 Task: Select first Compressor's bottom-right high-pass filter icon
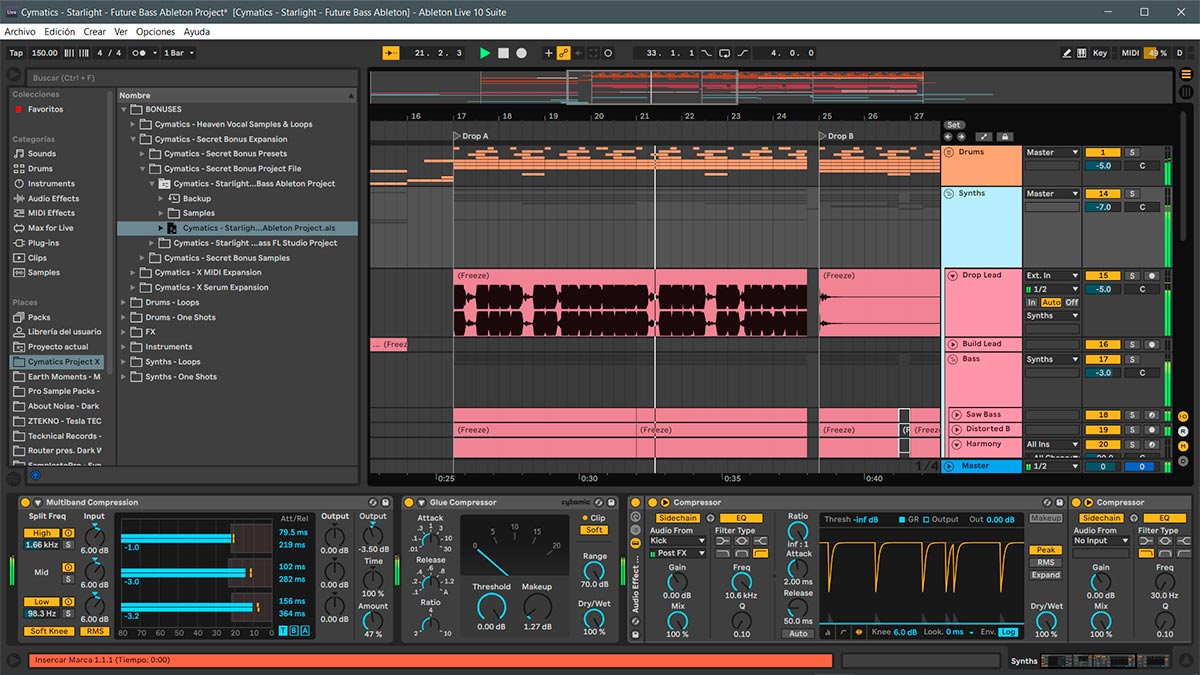point(762,553)
